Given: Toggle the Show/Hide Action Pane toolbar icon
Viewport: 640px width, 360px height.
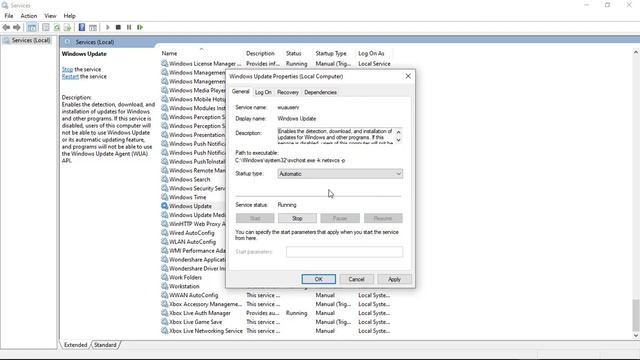Looking at the screenshot, I should 93,27.
